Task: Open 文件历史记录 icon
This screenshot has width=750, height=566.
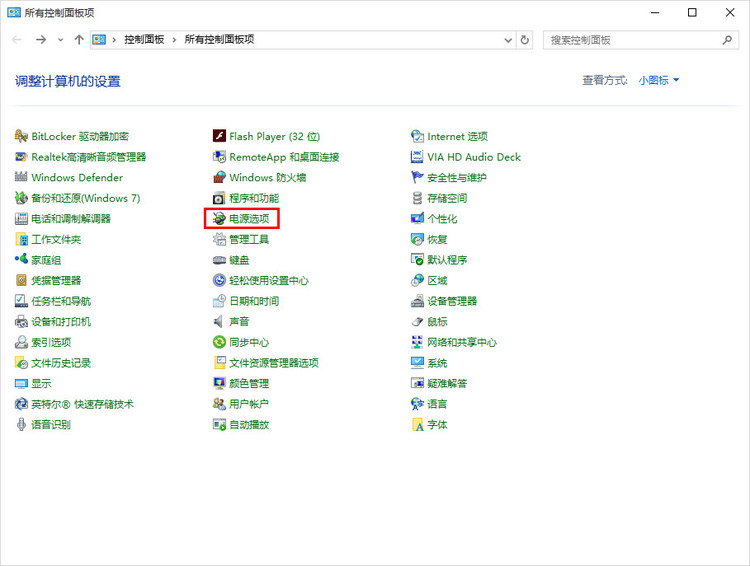Action: (x=21, y=363)
